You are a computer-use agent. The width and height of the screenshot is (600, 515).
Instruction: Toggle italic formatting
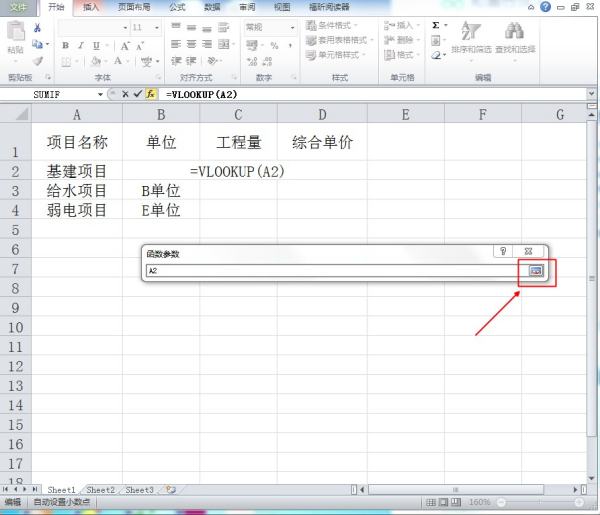81,46
